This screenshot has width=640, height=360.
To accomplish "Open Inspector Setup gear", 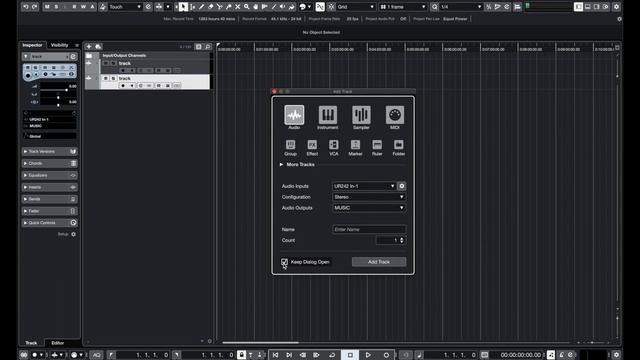I will [x=73, y=234].
